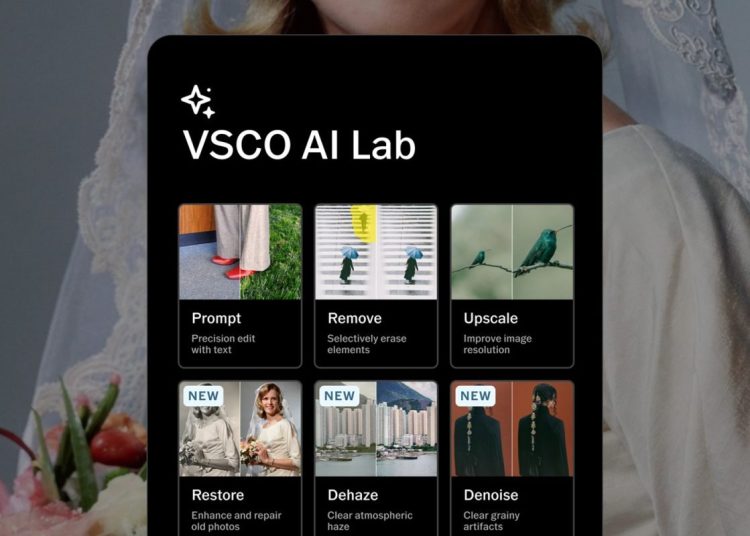Choose the Dehaze tool title
The height and width of the screenshot is (536, 750).
(353, 495)
